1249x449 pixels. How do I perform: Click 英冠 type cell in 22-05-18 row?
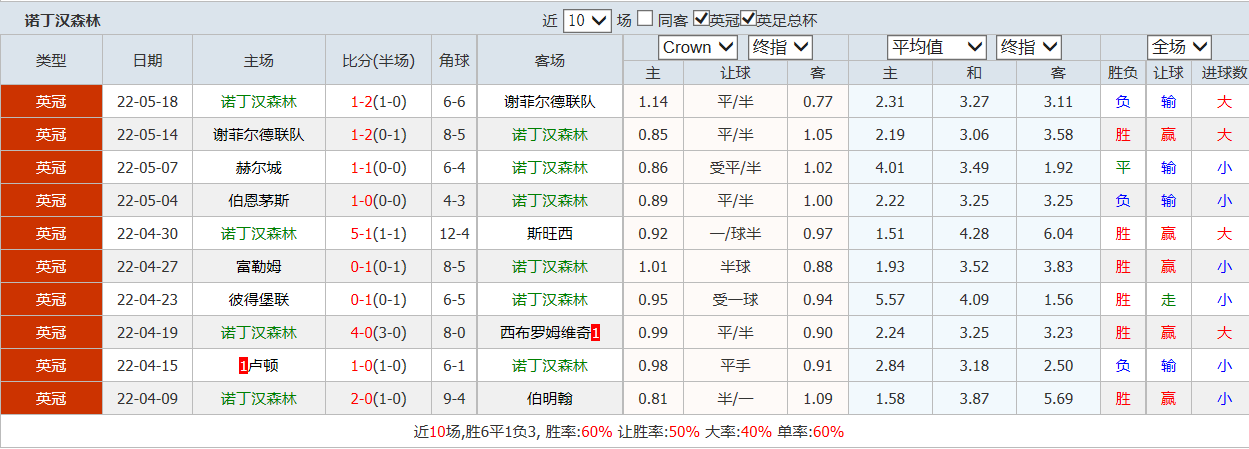click(x=51, y=102)
